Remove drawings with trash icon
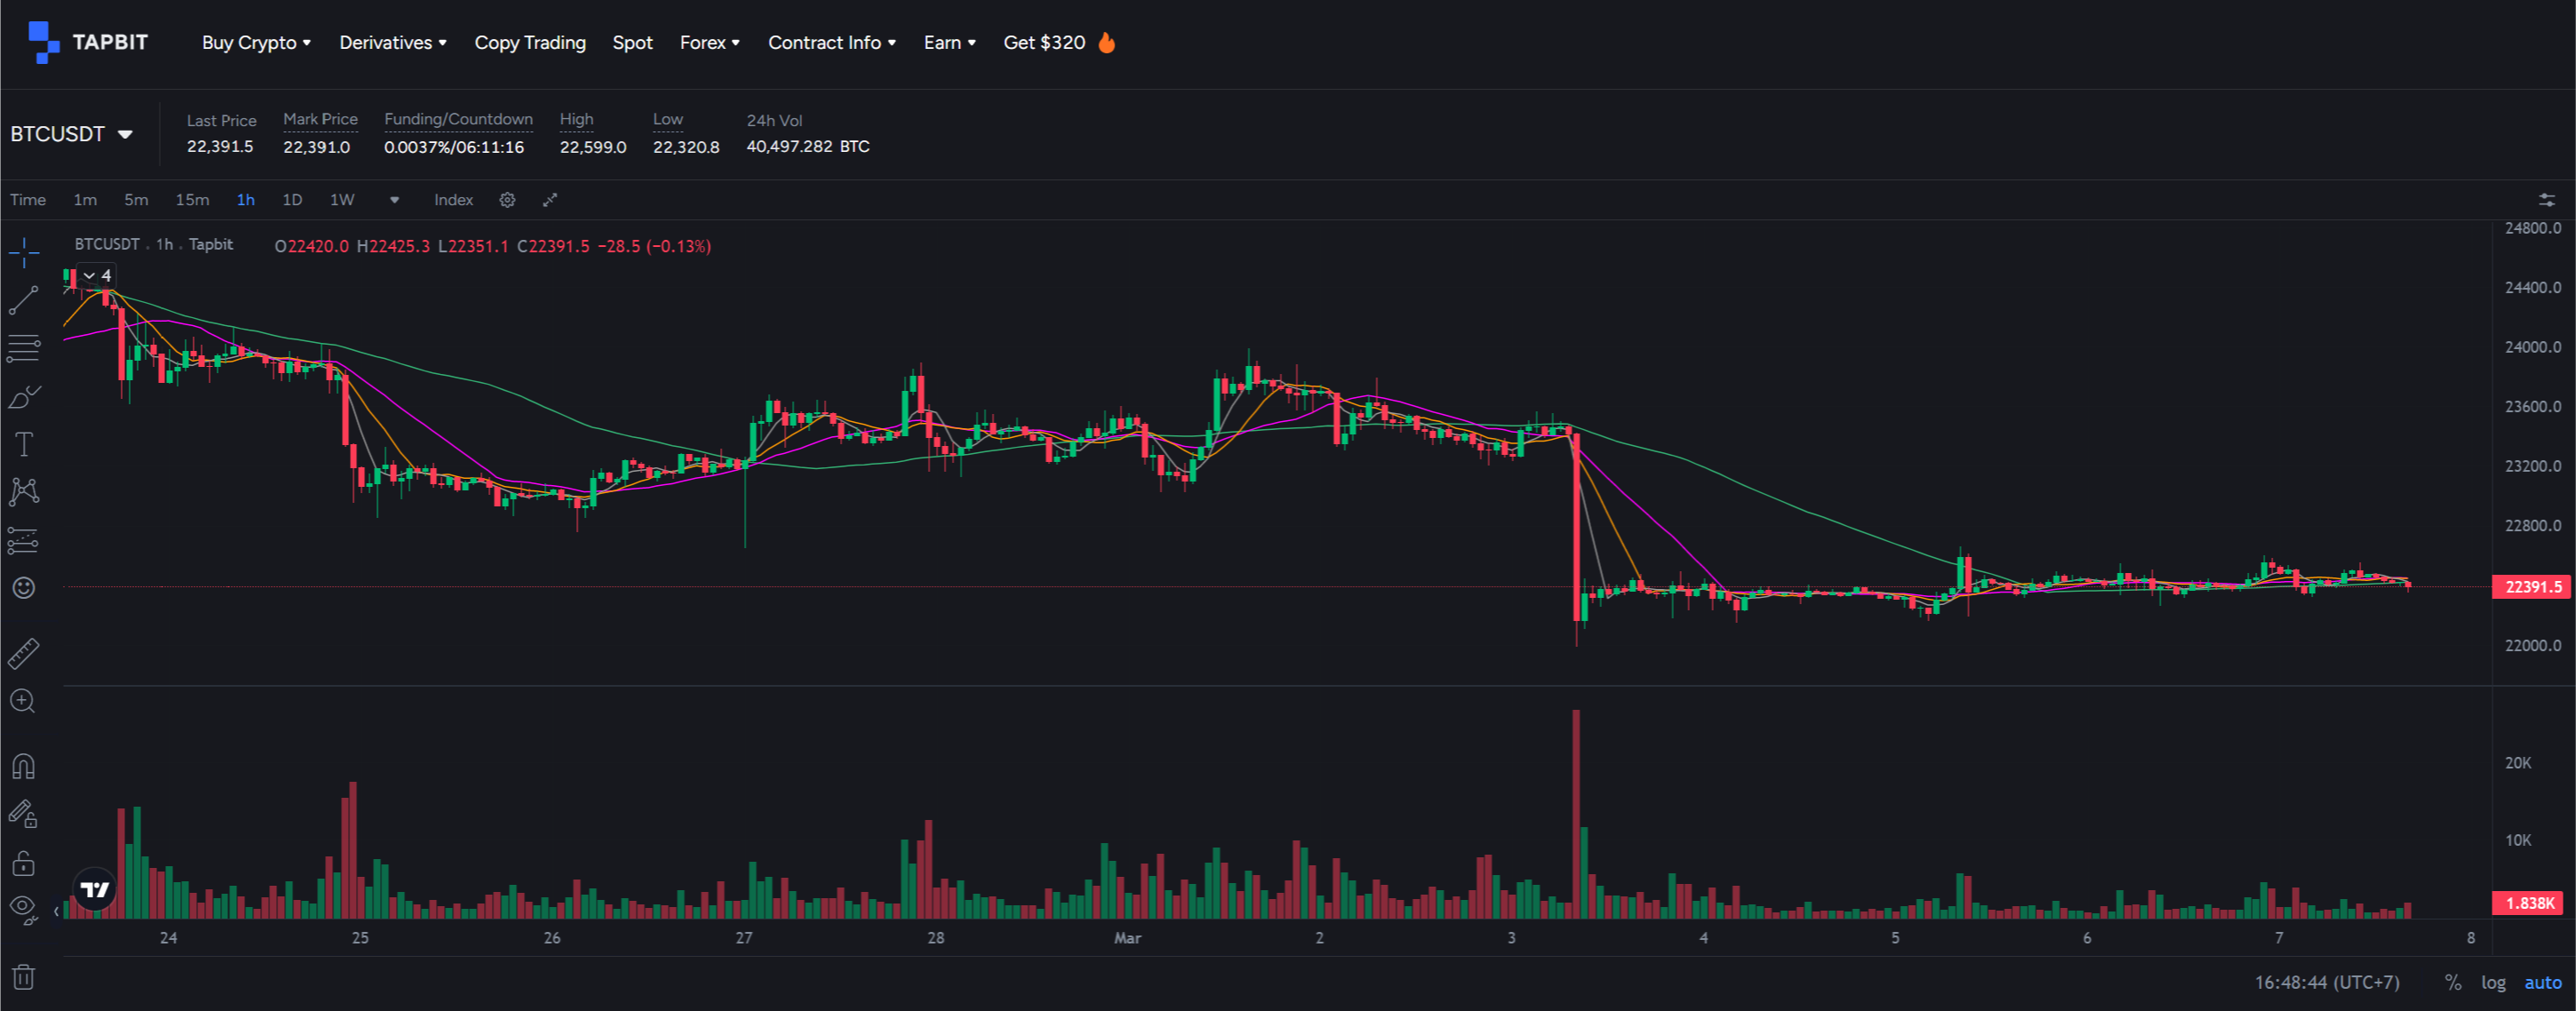 coord(23,976)
